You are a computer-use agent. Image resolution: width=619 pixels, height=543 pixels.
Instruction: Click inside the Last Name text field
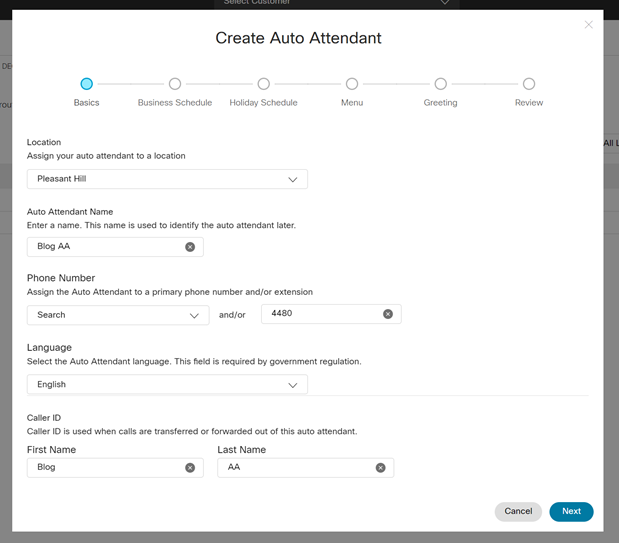[x=295, y=468]
